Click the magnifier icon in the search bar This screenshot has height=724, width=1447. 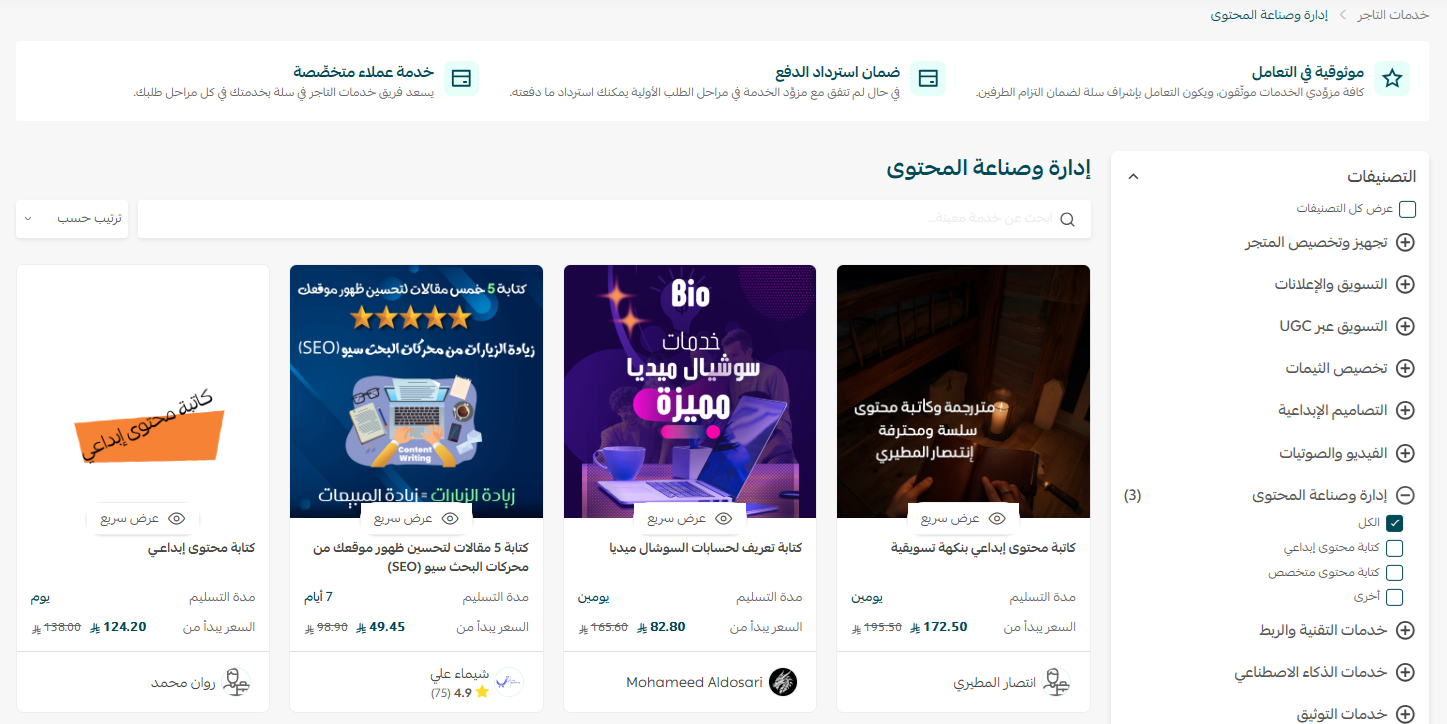(1067, 219)
